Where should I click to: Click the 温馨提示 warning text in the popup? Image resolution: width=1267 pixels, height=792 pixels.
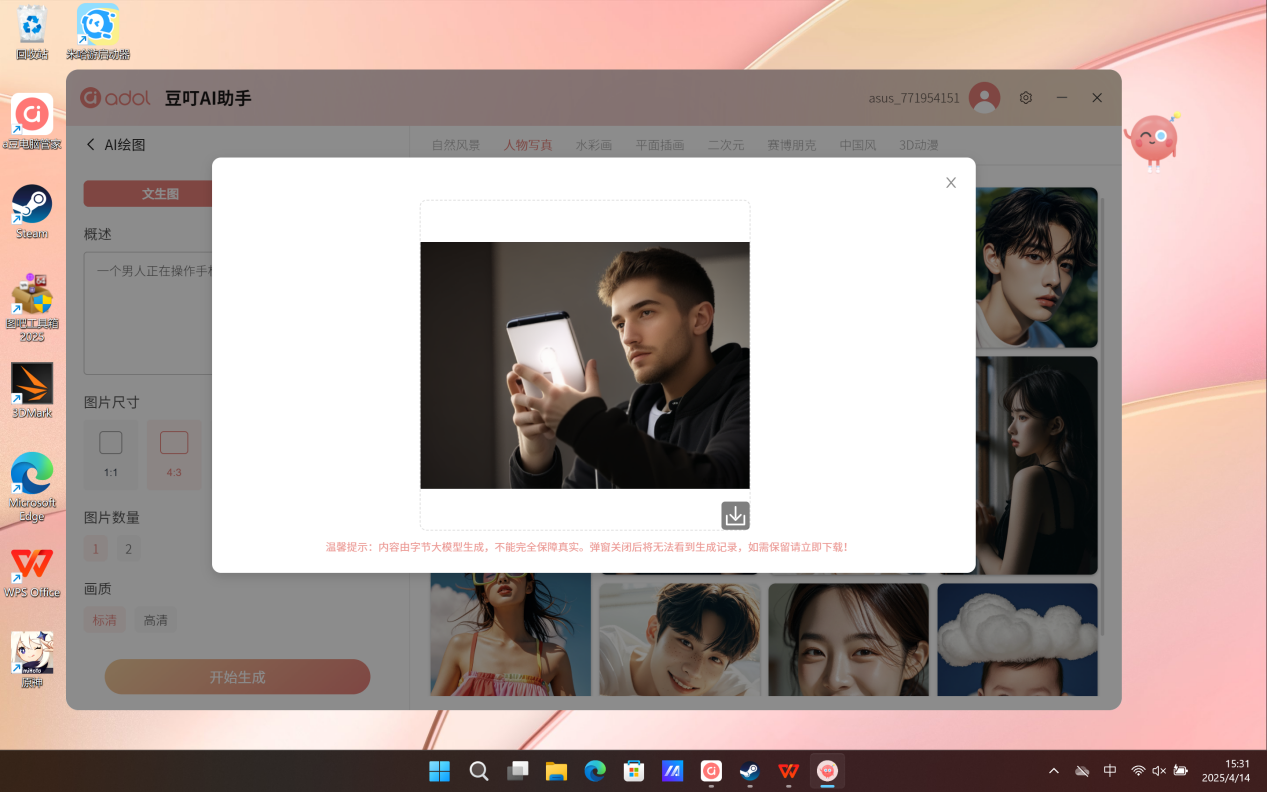point(587,547)
